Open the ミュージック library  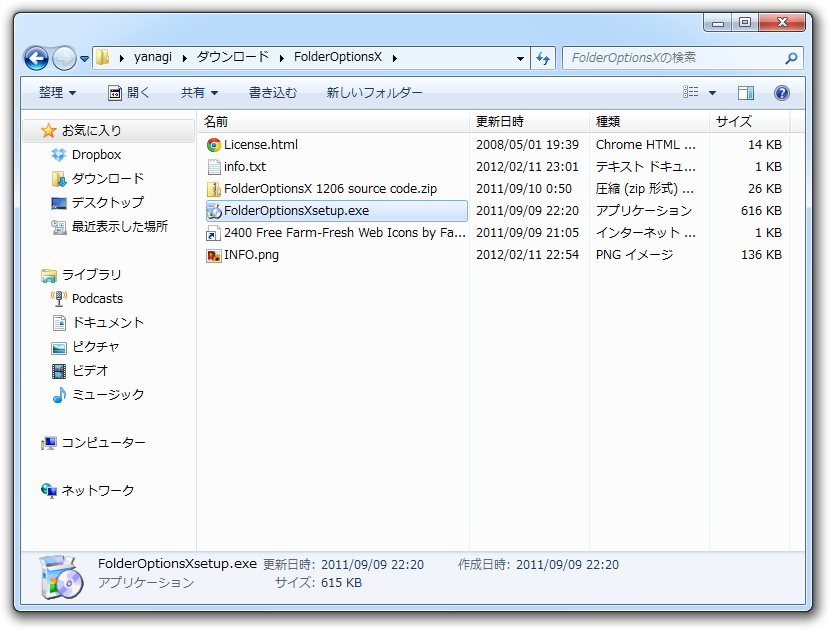pos(108,394)
